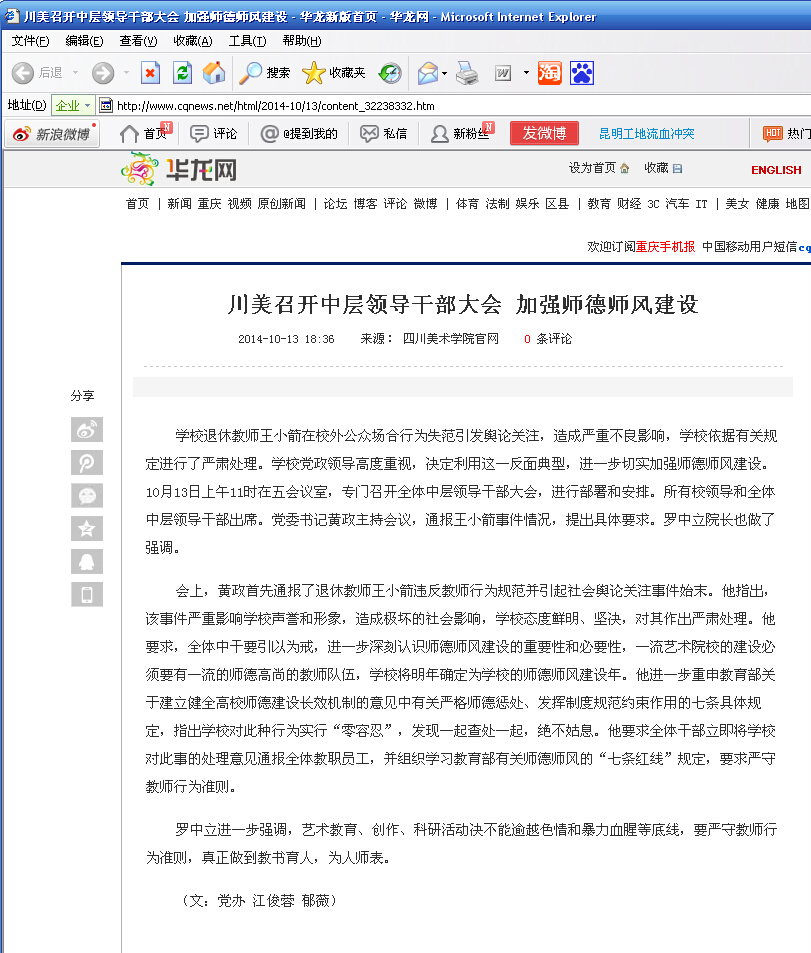The width and height of the screenshot is (811, 953).
Task: Open the Baidu paw toolbar icon
Action: coord(582,73)
